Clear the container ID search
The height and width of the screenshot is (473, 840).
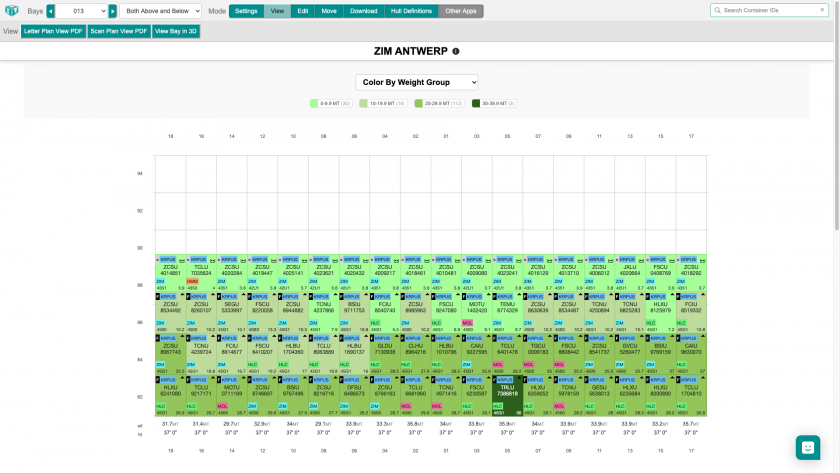tap(822, 10)
